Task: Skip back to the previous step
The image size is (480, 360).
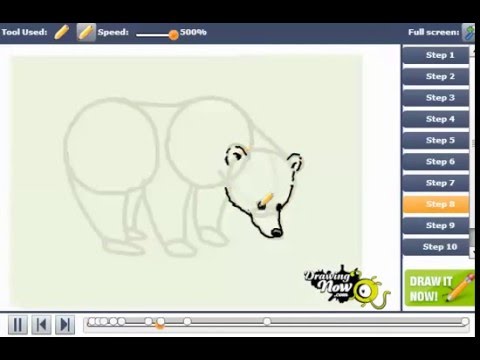Action: tap(41, 324)
